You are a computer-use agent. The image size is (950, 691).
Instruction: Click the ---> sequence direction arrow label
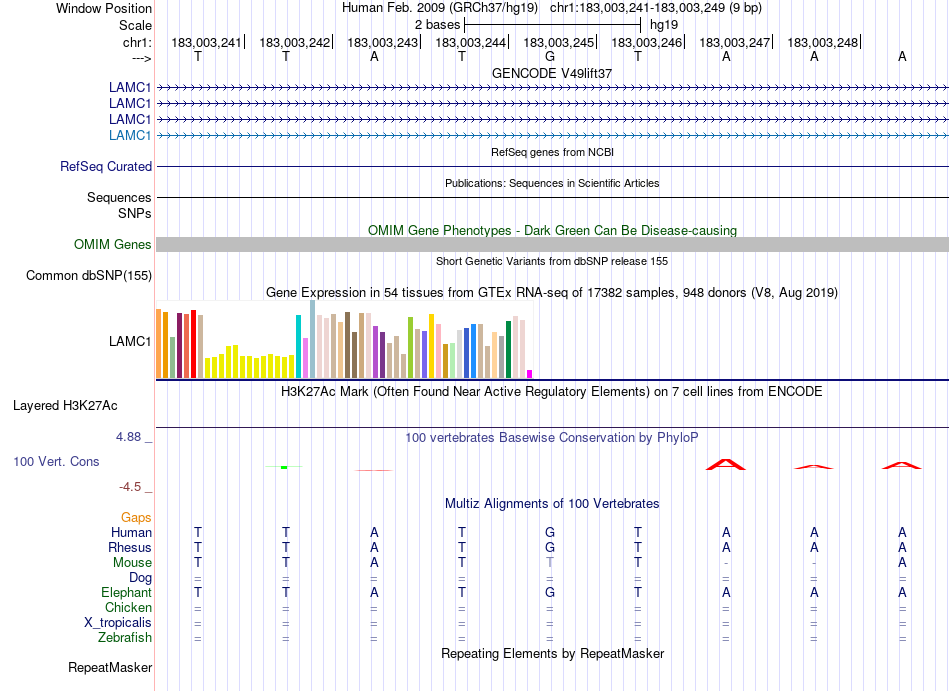[x=141, y=58]
